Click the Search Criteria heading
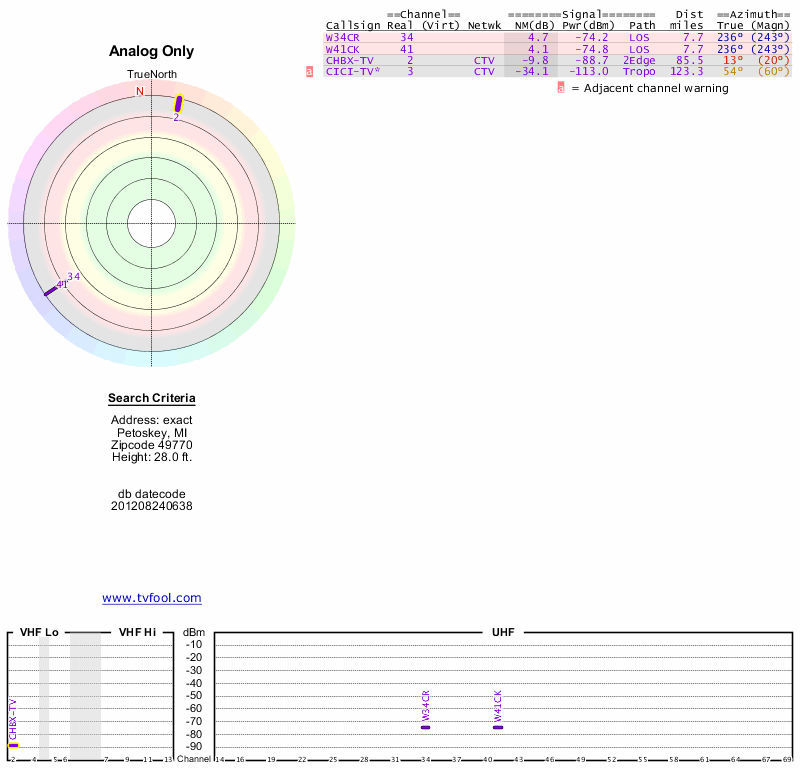Viewport: 800px width, 768px height. [x=152, y=398]
